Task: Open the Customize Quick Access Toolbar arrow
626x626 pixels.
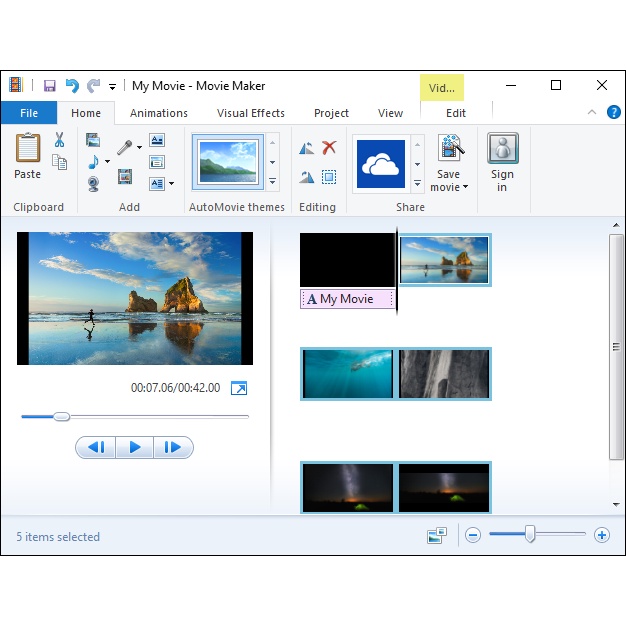Action: coord(113,87)
